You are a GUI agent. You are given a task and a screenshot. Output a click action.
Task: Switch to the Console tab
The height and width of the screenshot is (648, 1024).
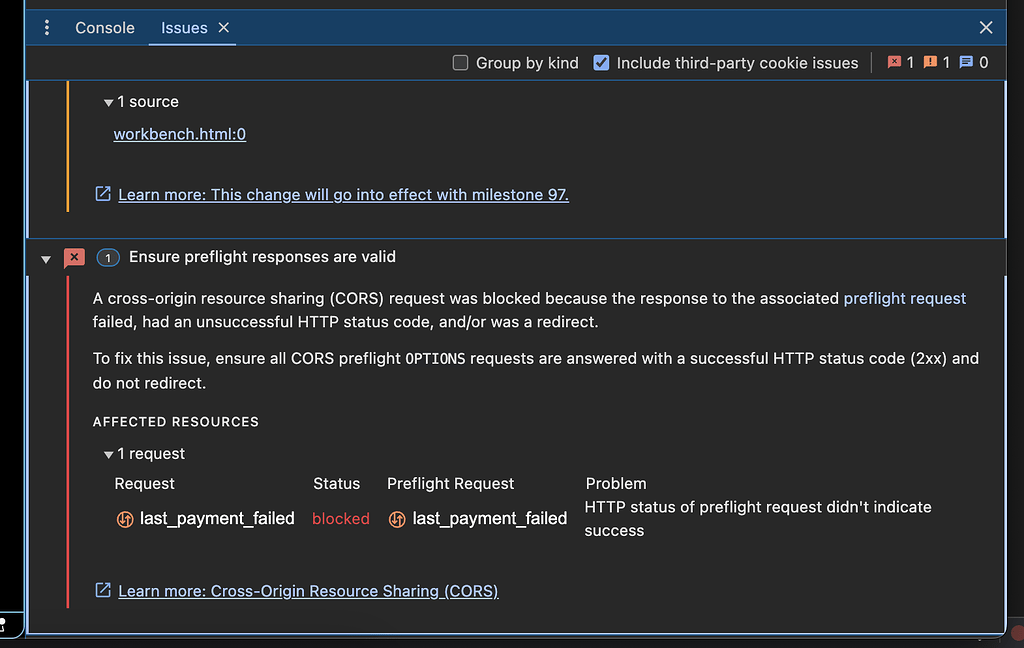point(104,27)
